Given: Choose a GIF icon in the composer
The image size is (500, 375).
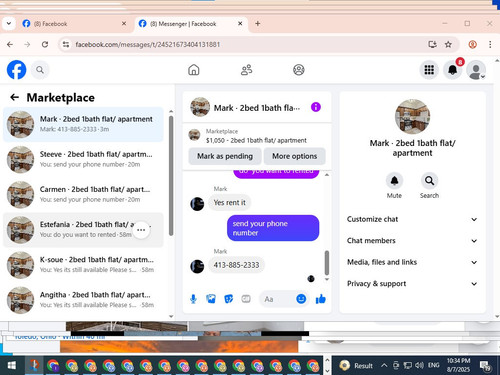Looking at the screenshot, I should pyautogui.click(x=246, y=299).
